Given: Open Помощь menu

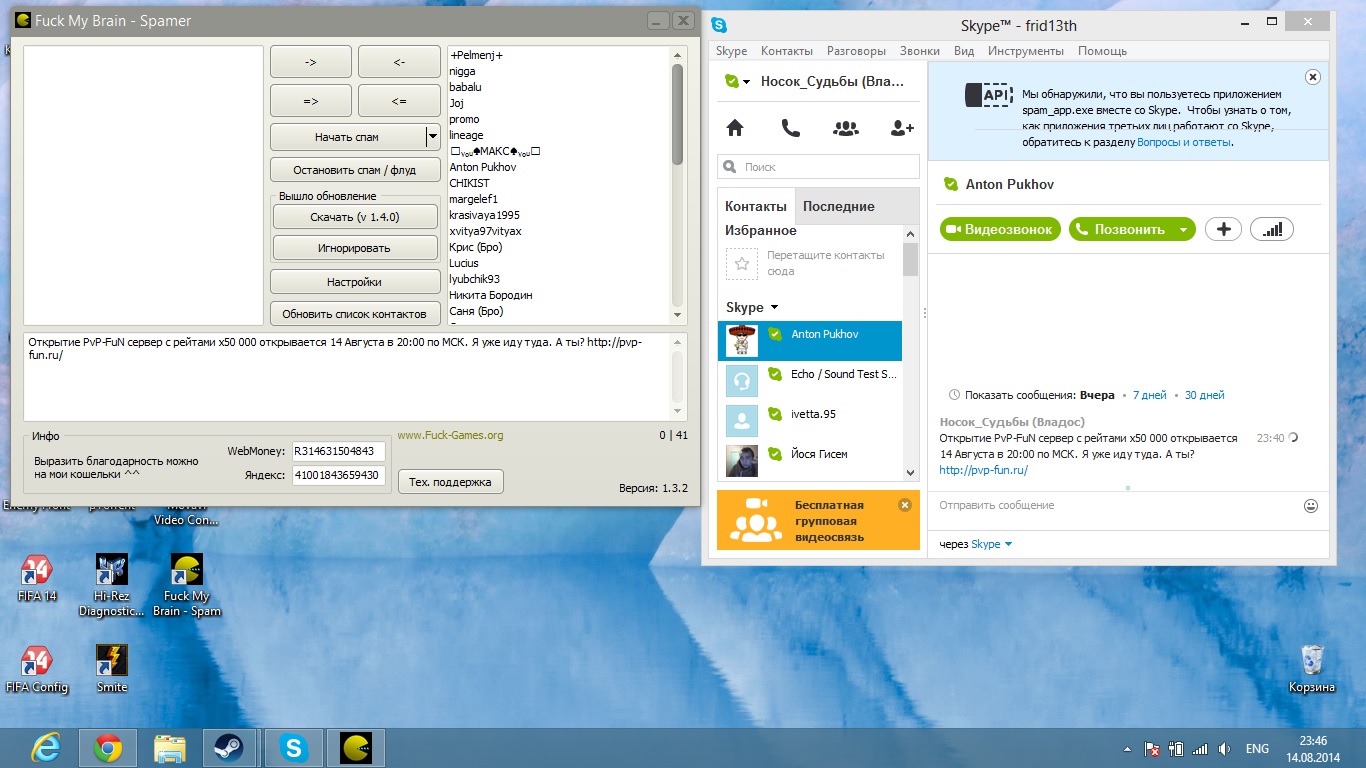Looking at the screenshot, I should 1102,51.
